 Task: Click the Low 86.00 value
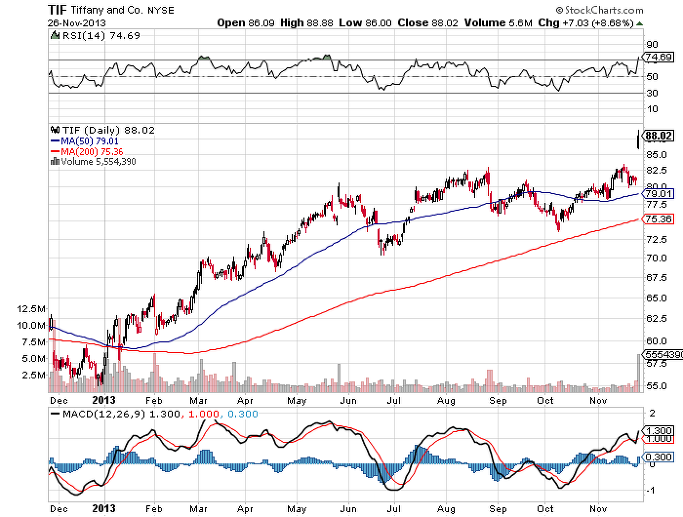365,23
